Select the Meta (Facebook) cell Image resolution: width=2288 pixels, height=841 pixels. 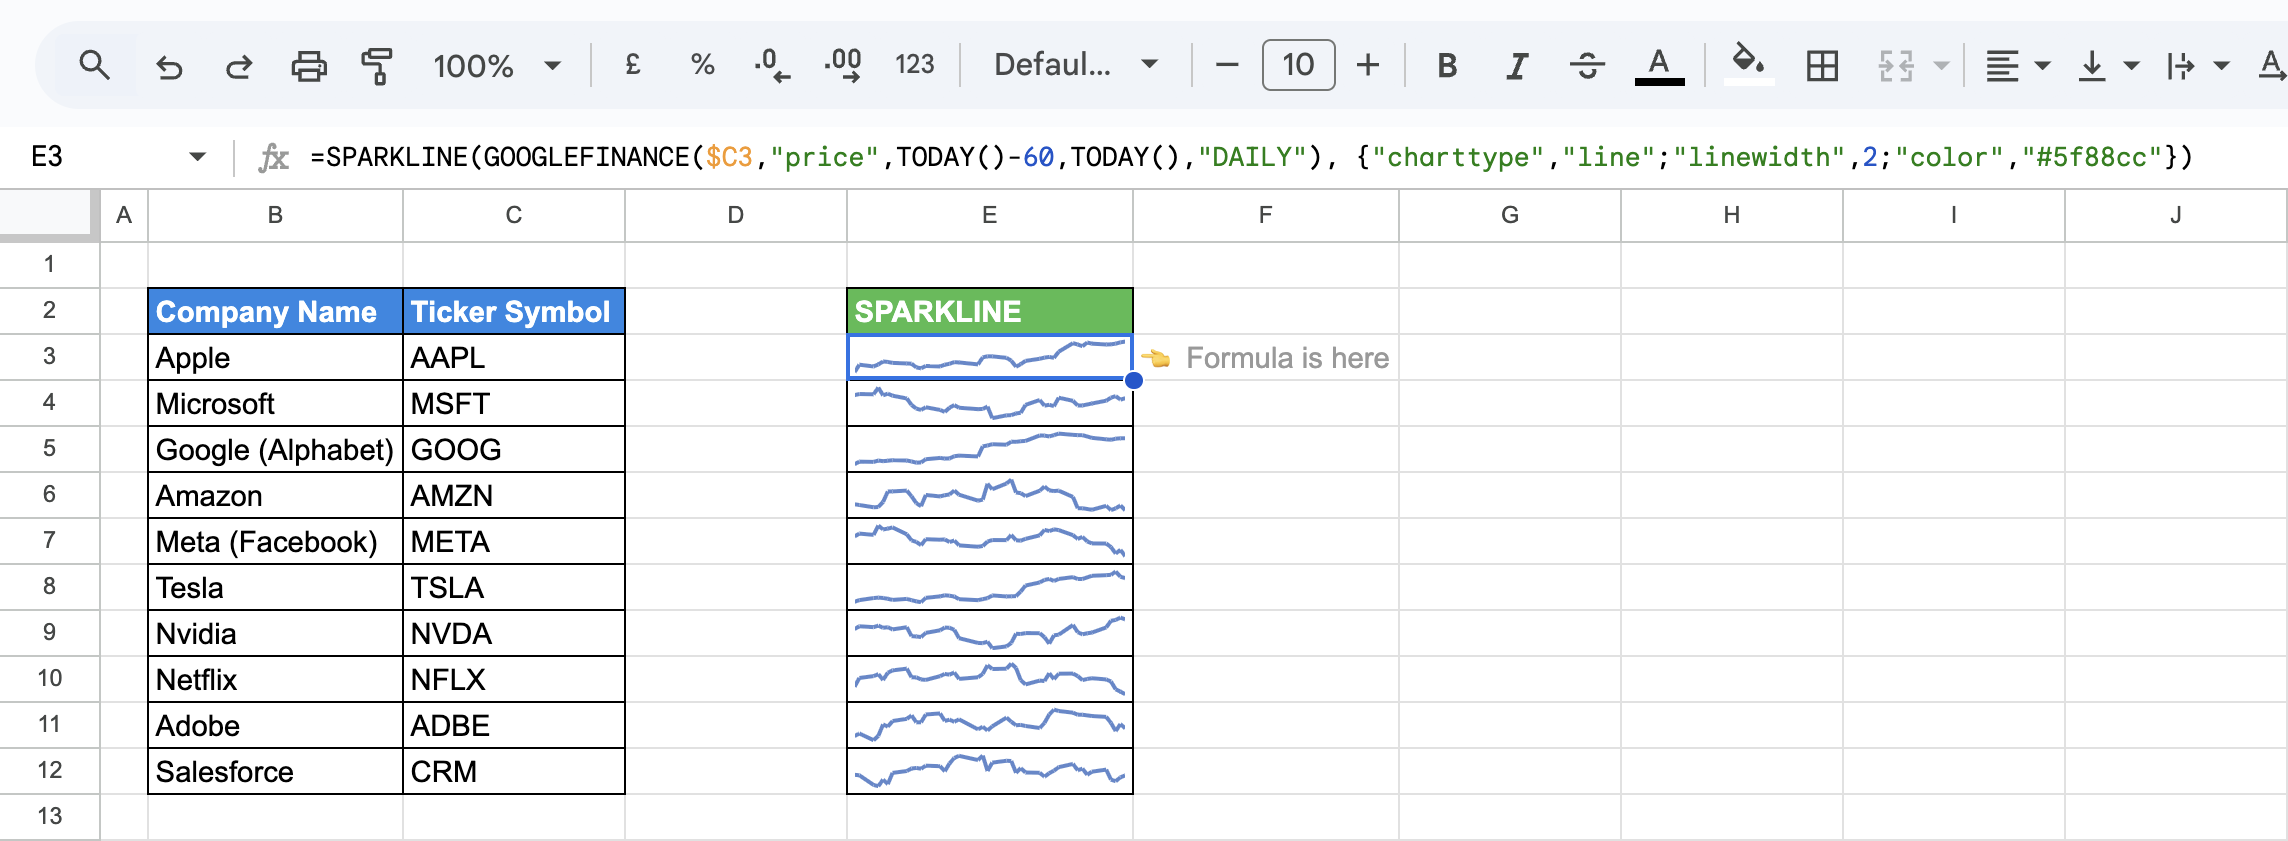click(275, 541)
